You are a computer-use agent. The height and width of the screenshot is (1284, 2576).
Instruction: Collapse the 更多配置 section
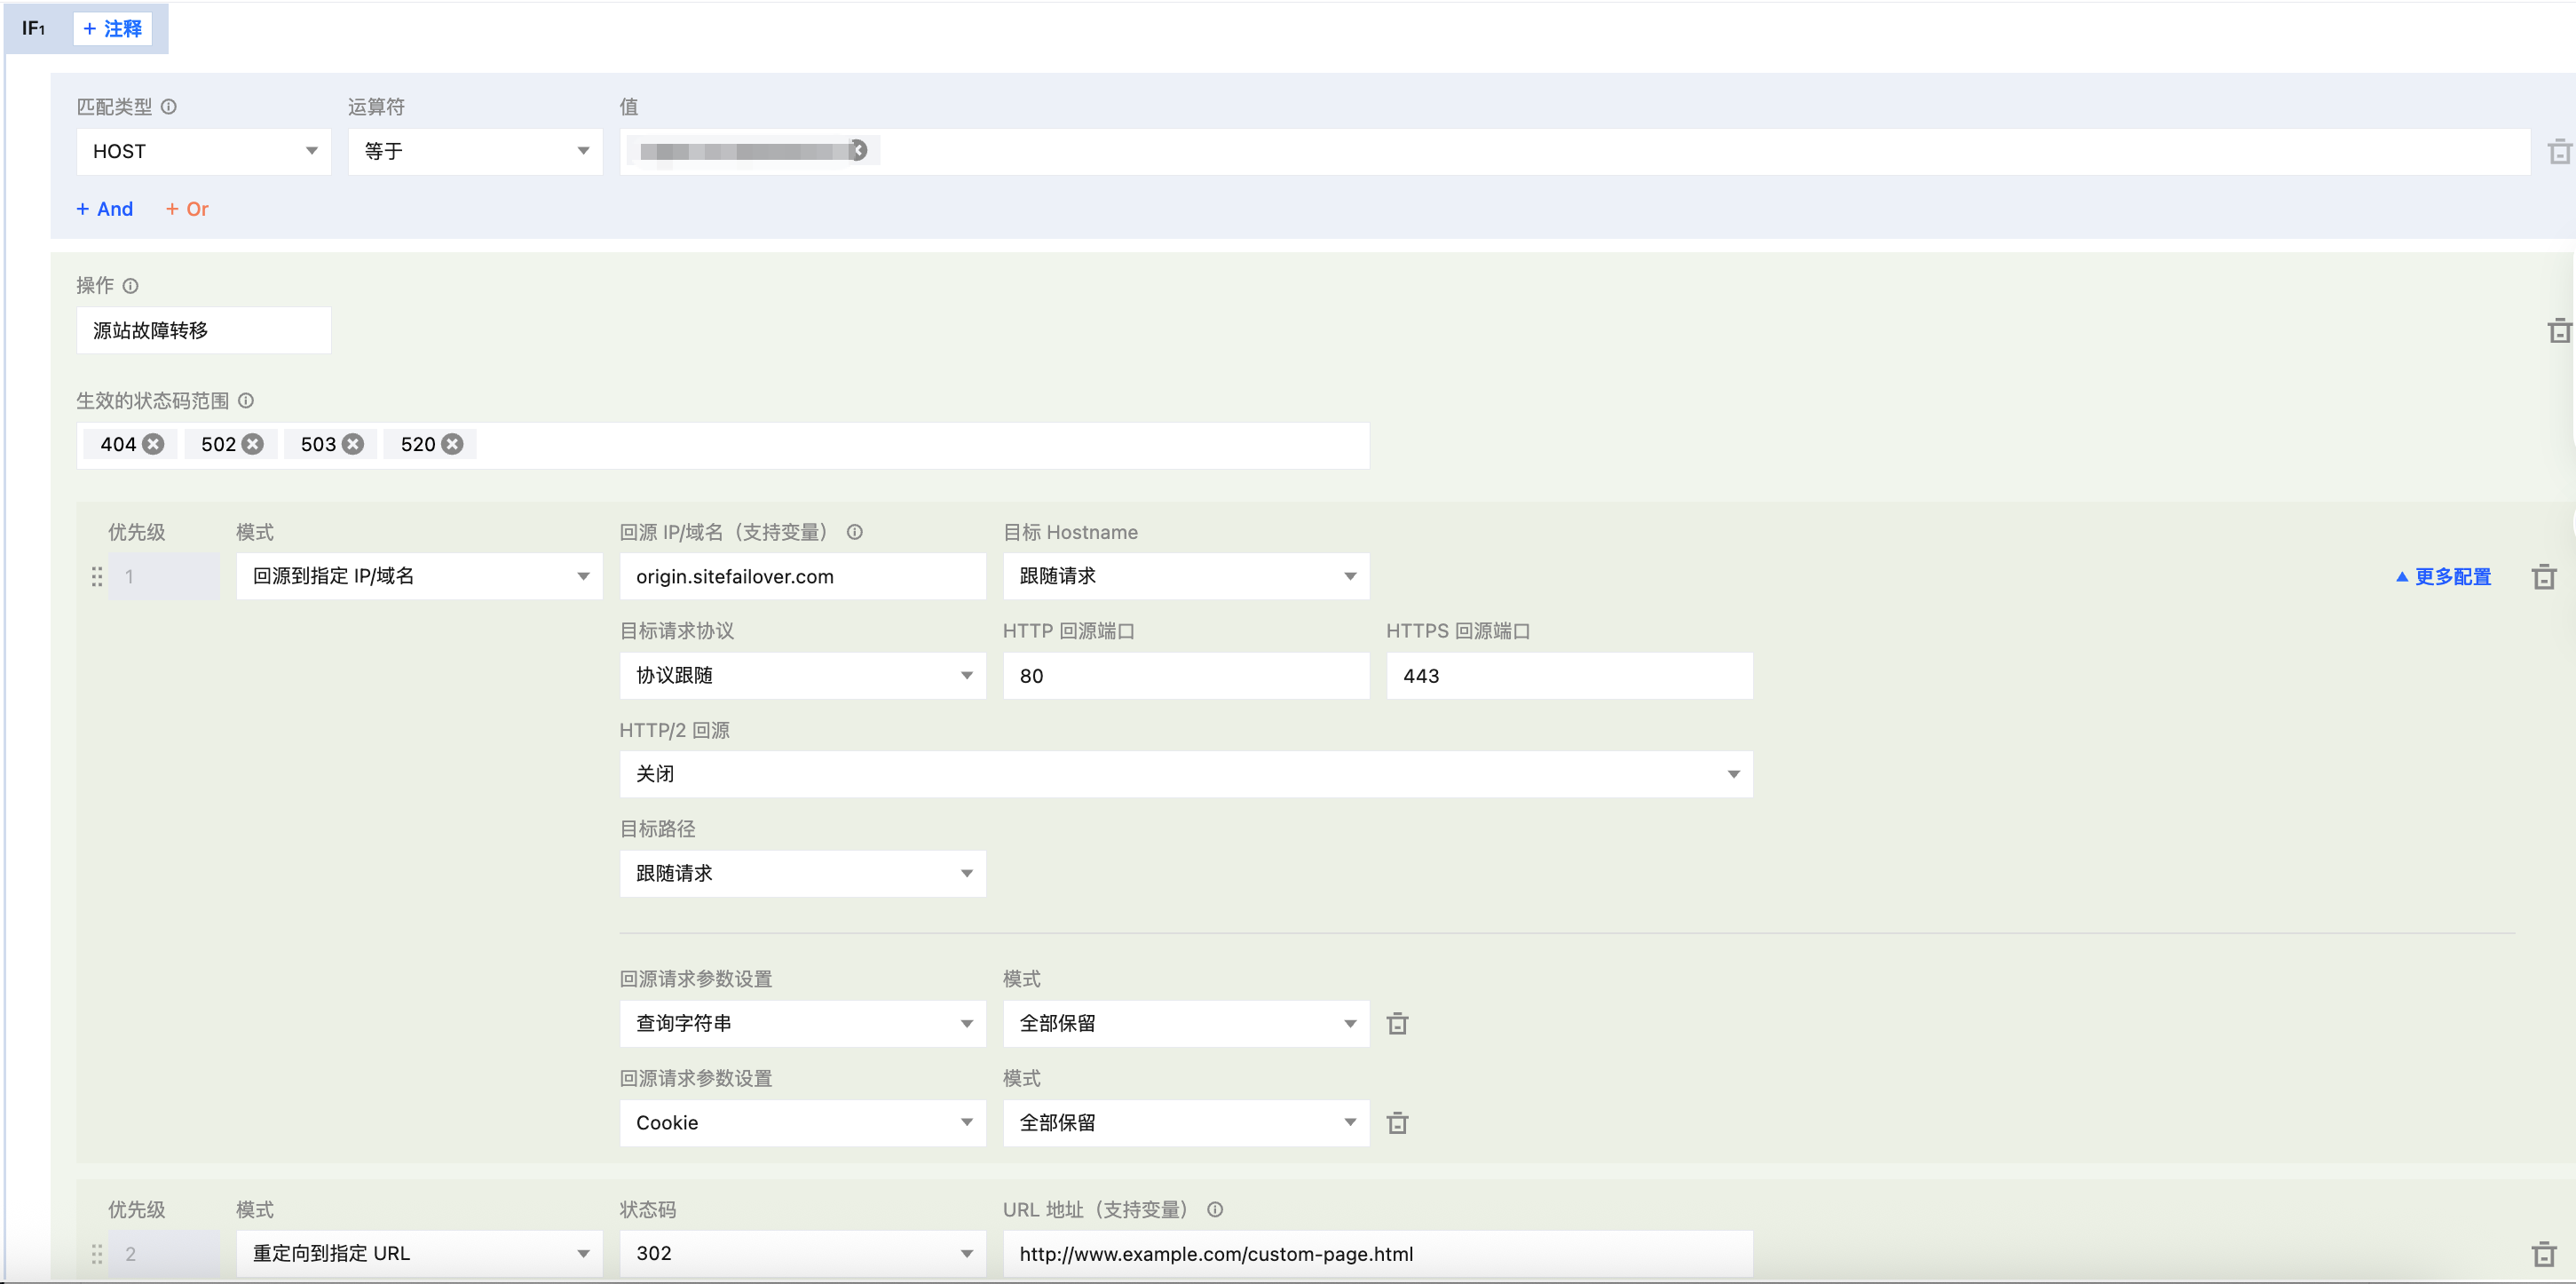click(x=2443, y=577)
